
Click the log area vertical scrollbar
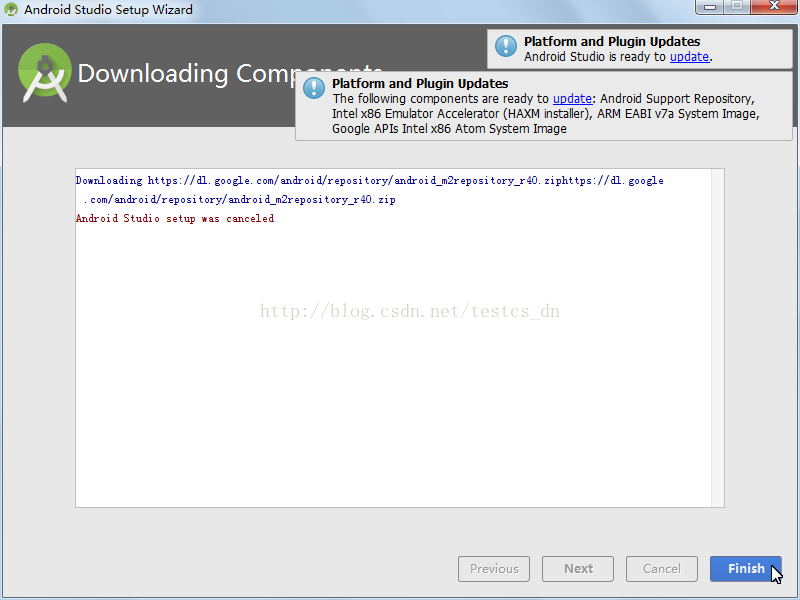click(717, 338)
